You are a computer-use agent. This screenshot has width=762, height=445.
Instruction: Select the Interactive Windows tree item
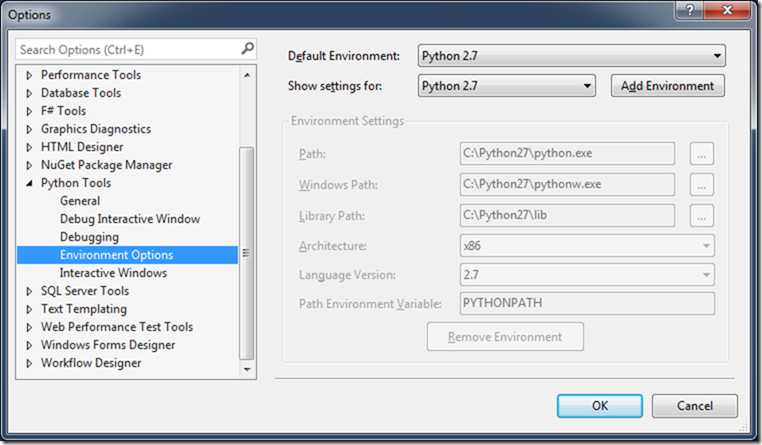point(113,273)
